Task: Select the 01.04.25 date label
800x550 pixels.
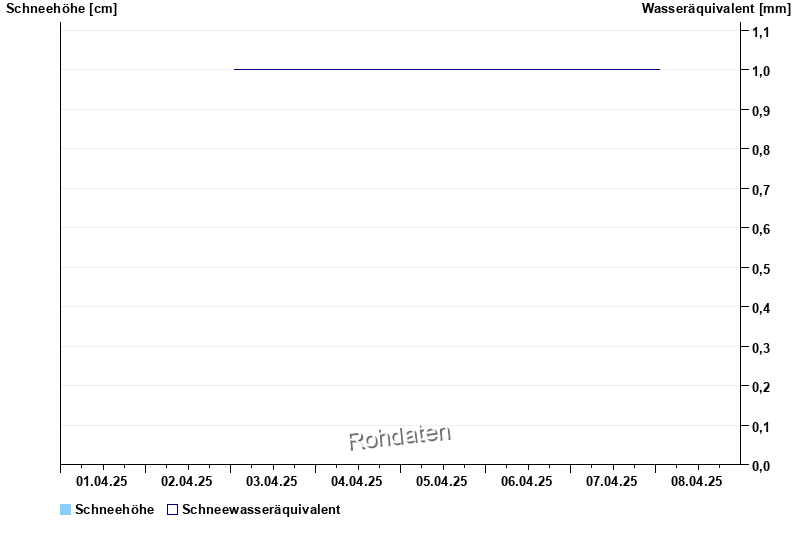Action: click(x=102, y=481)
